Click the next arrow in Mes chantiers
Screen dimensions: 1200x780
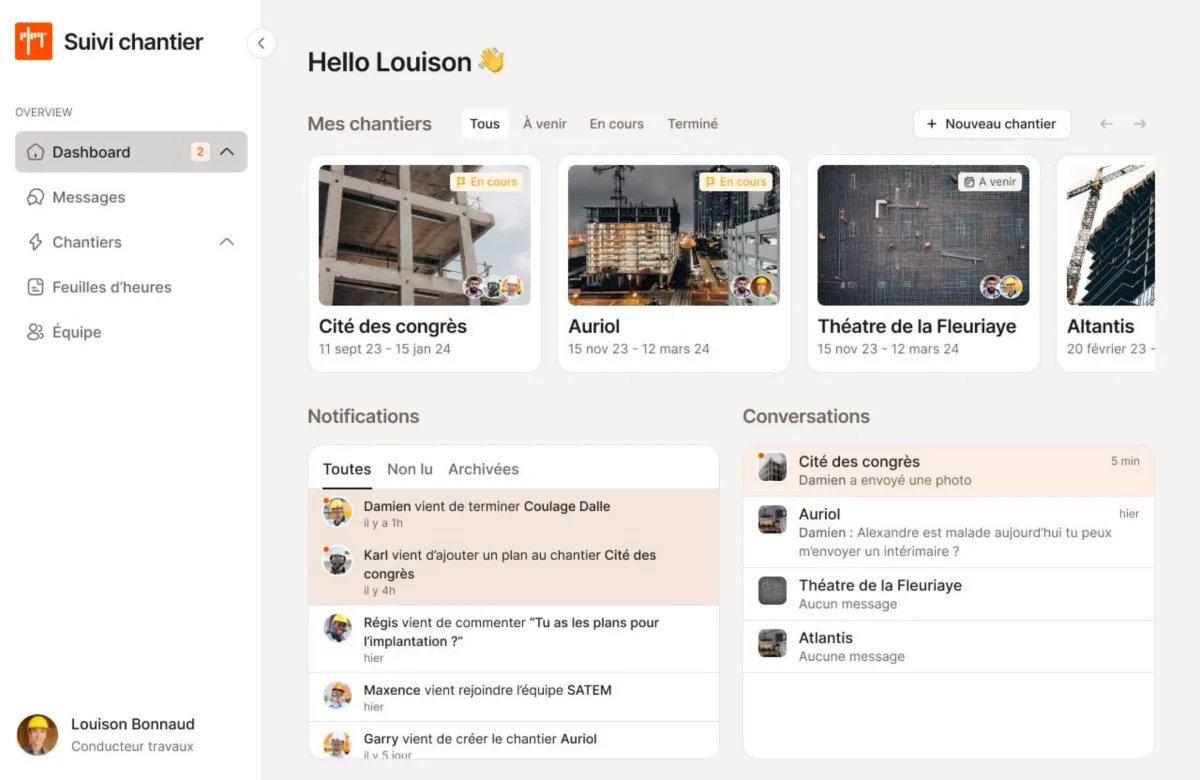tap(1139, 124)
